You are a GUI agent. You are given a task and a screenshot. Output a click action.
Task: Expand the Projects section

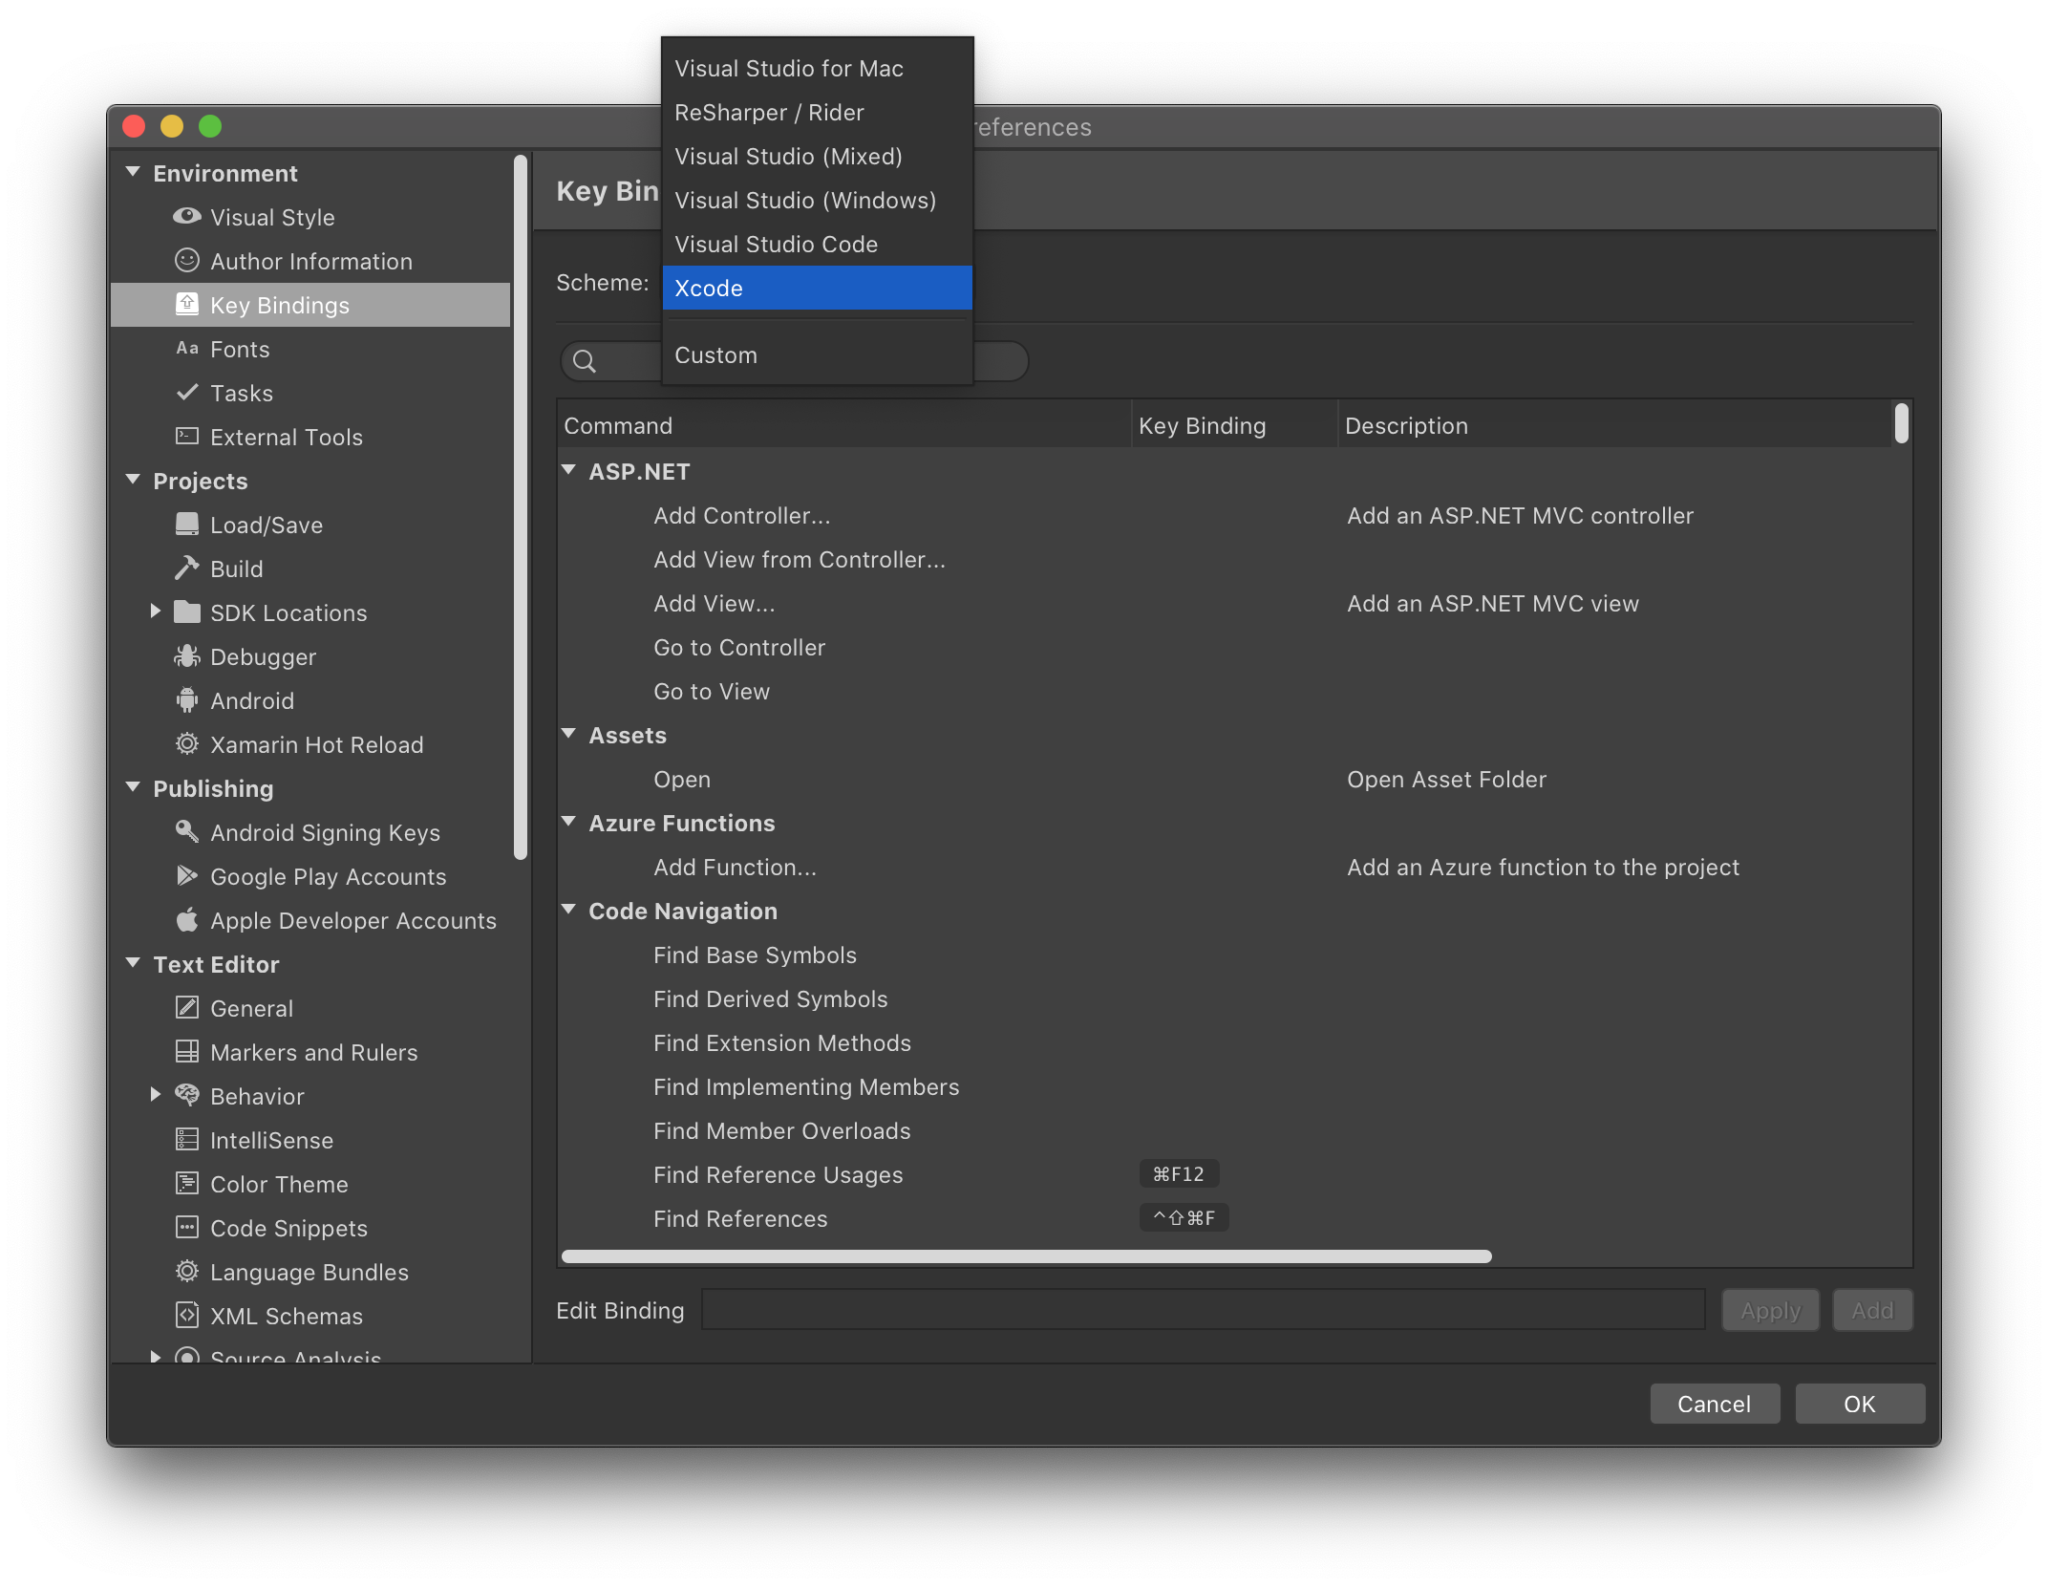[133, 481]
